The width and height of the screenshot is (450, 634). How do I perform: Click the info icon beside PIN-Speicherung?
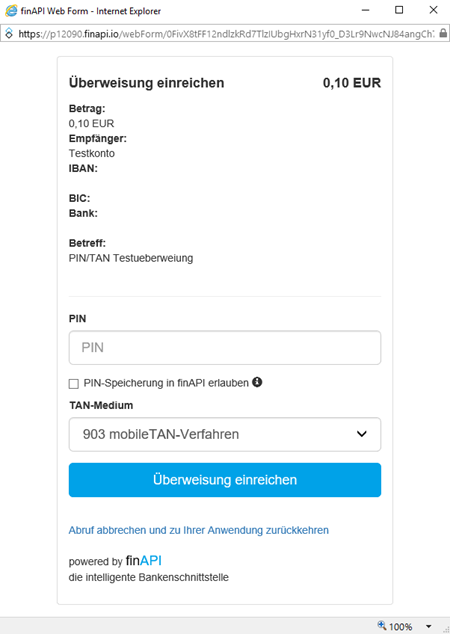point(257,382)
